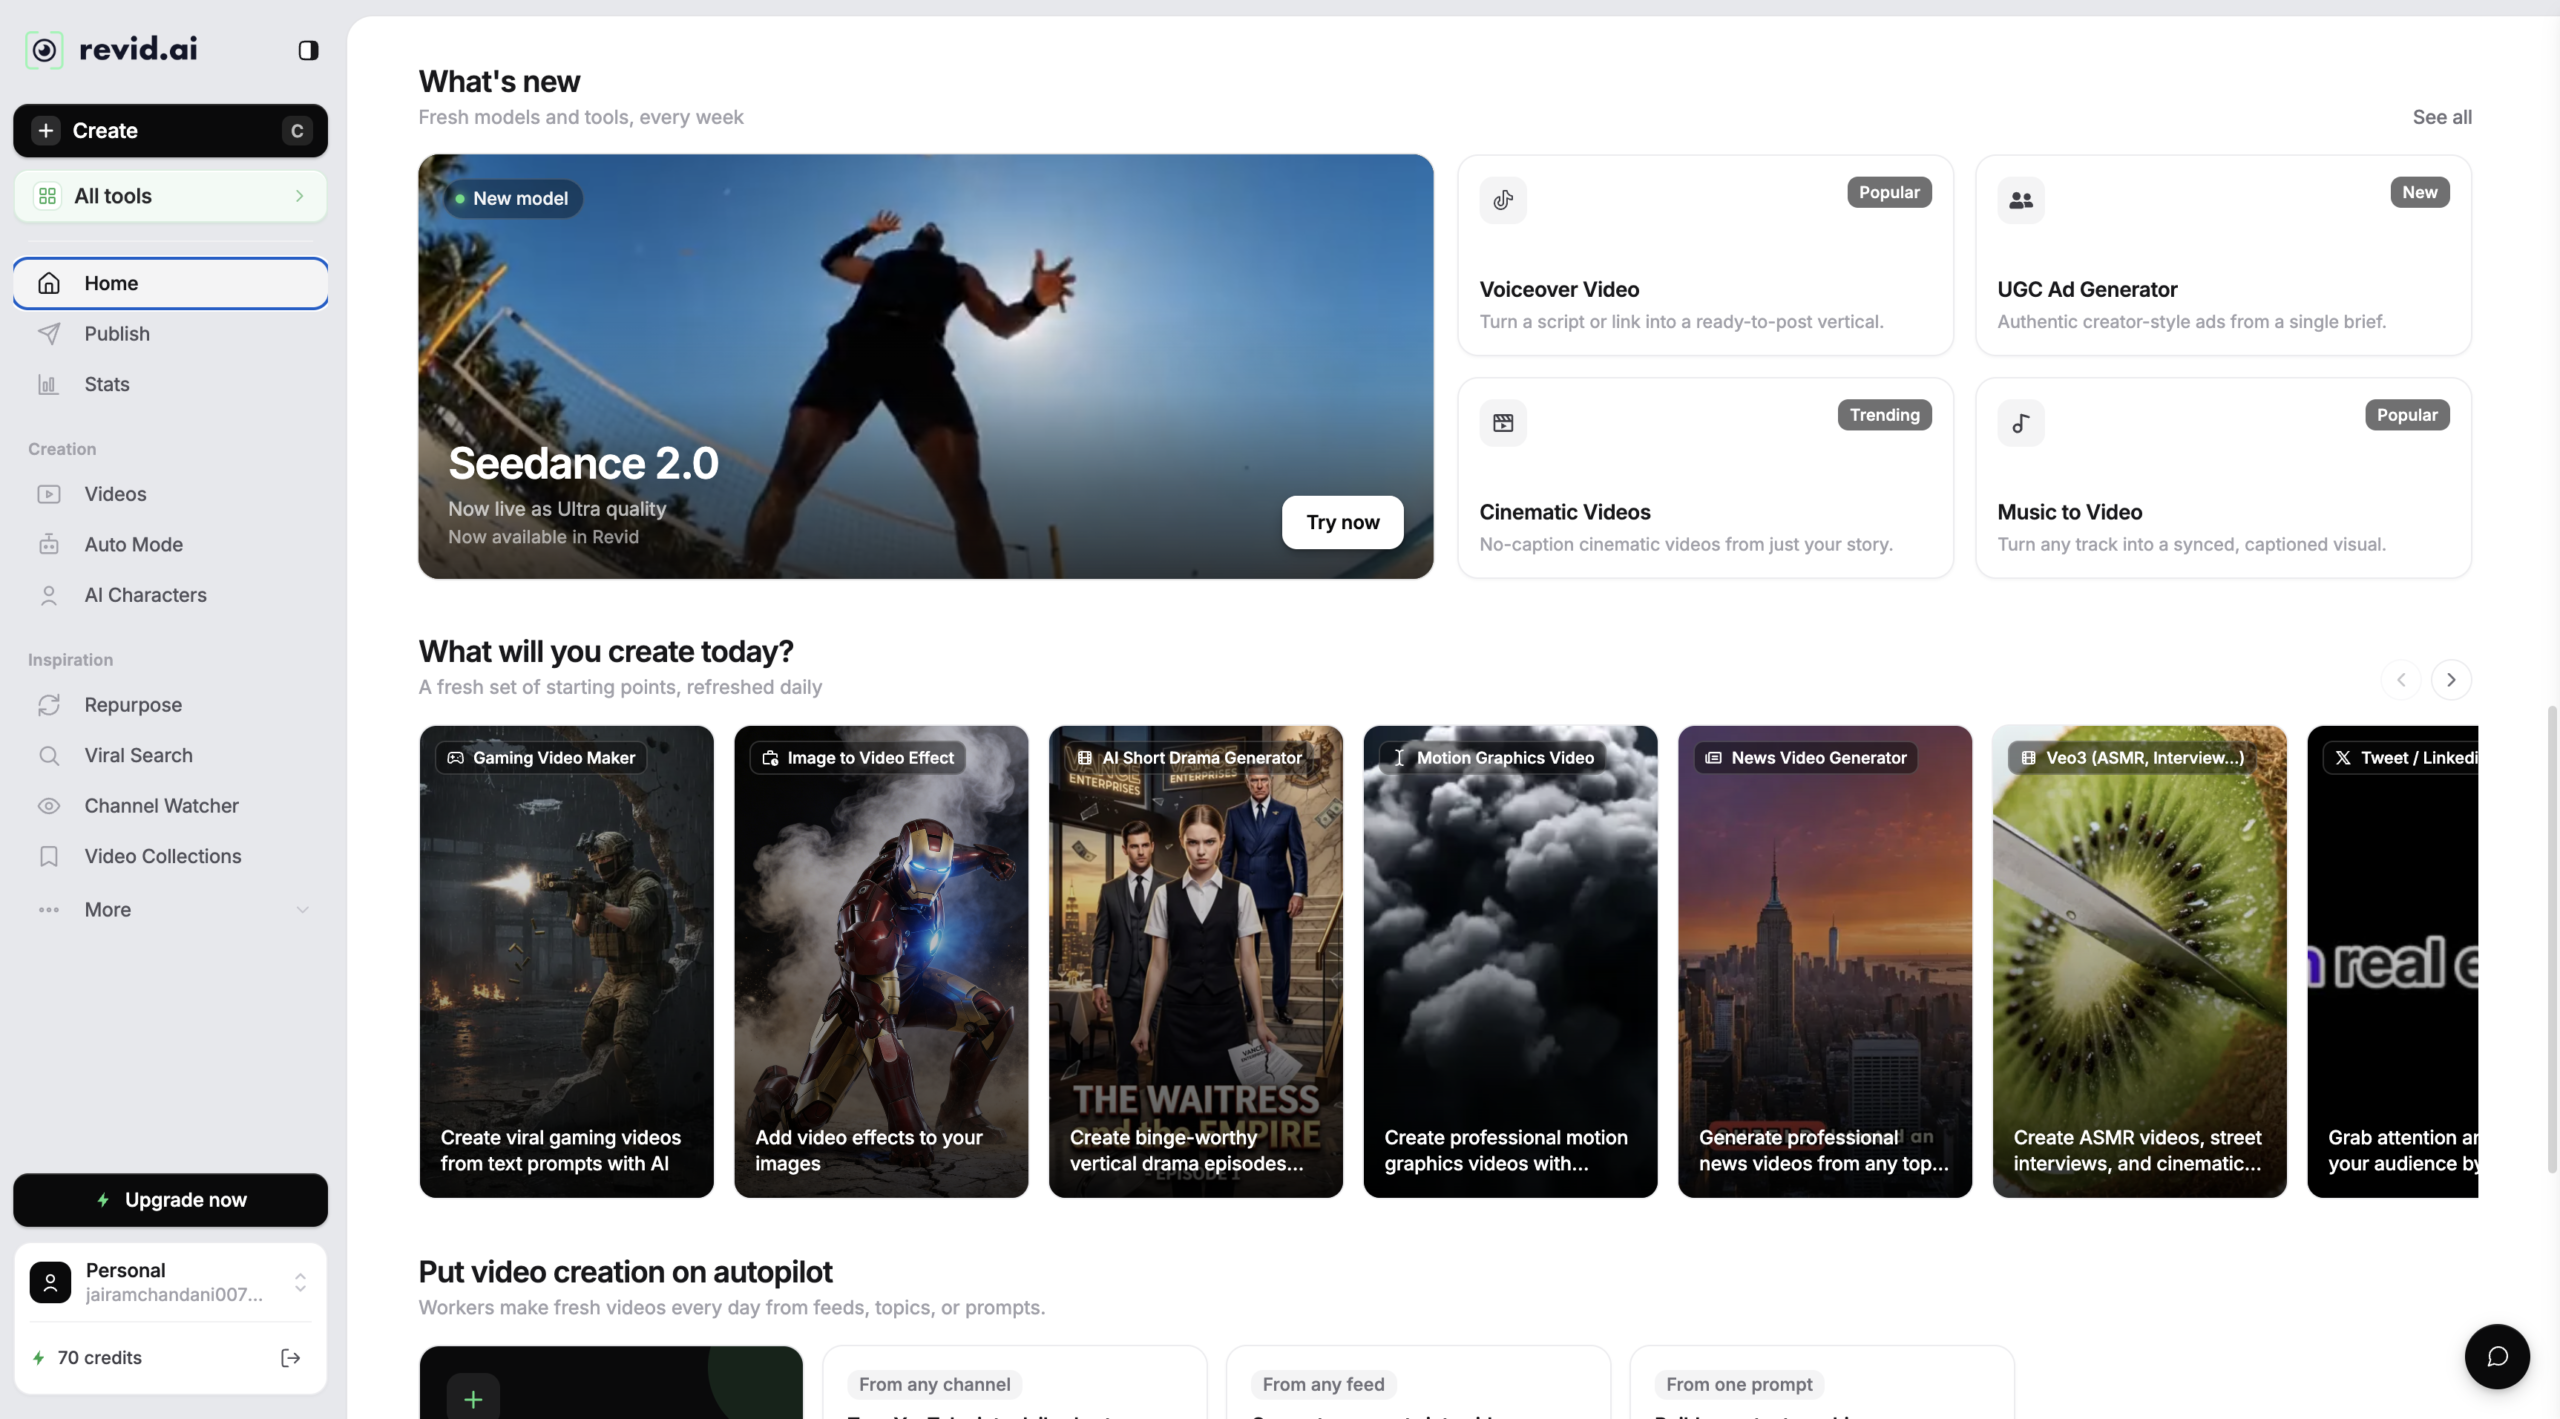Open the Motion Graphics Video thumbnail

point(1510,961)
